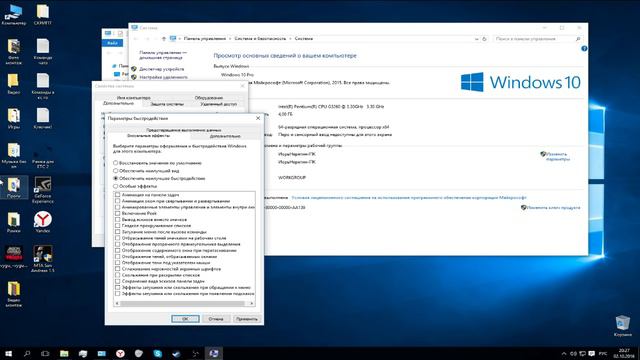Enable 'Вывод эскизов вместо значков' checkbox
Screen dimensions: 640x360
[118, 219]
